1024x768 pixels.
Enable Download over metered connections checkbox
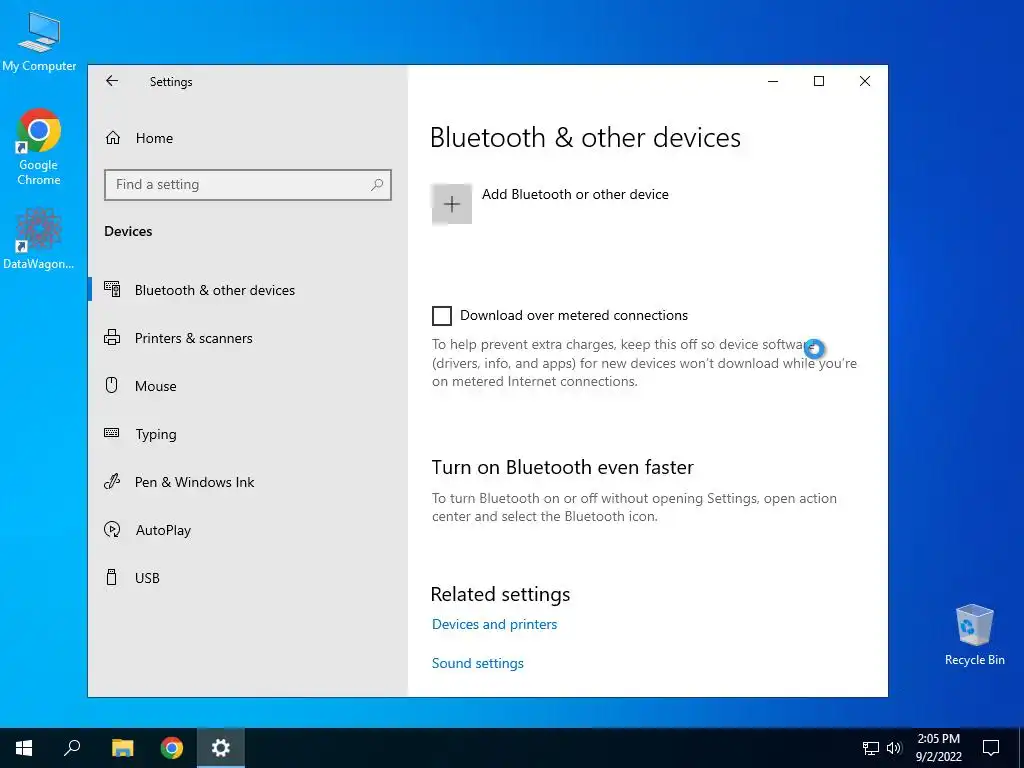pyautogui.click(x=442, y=316)
